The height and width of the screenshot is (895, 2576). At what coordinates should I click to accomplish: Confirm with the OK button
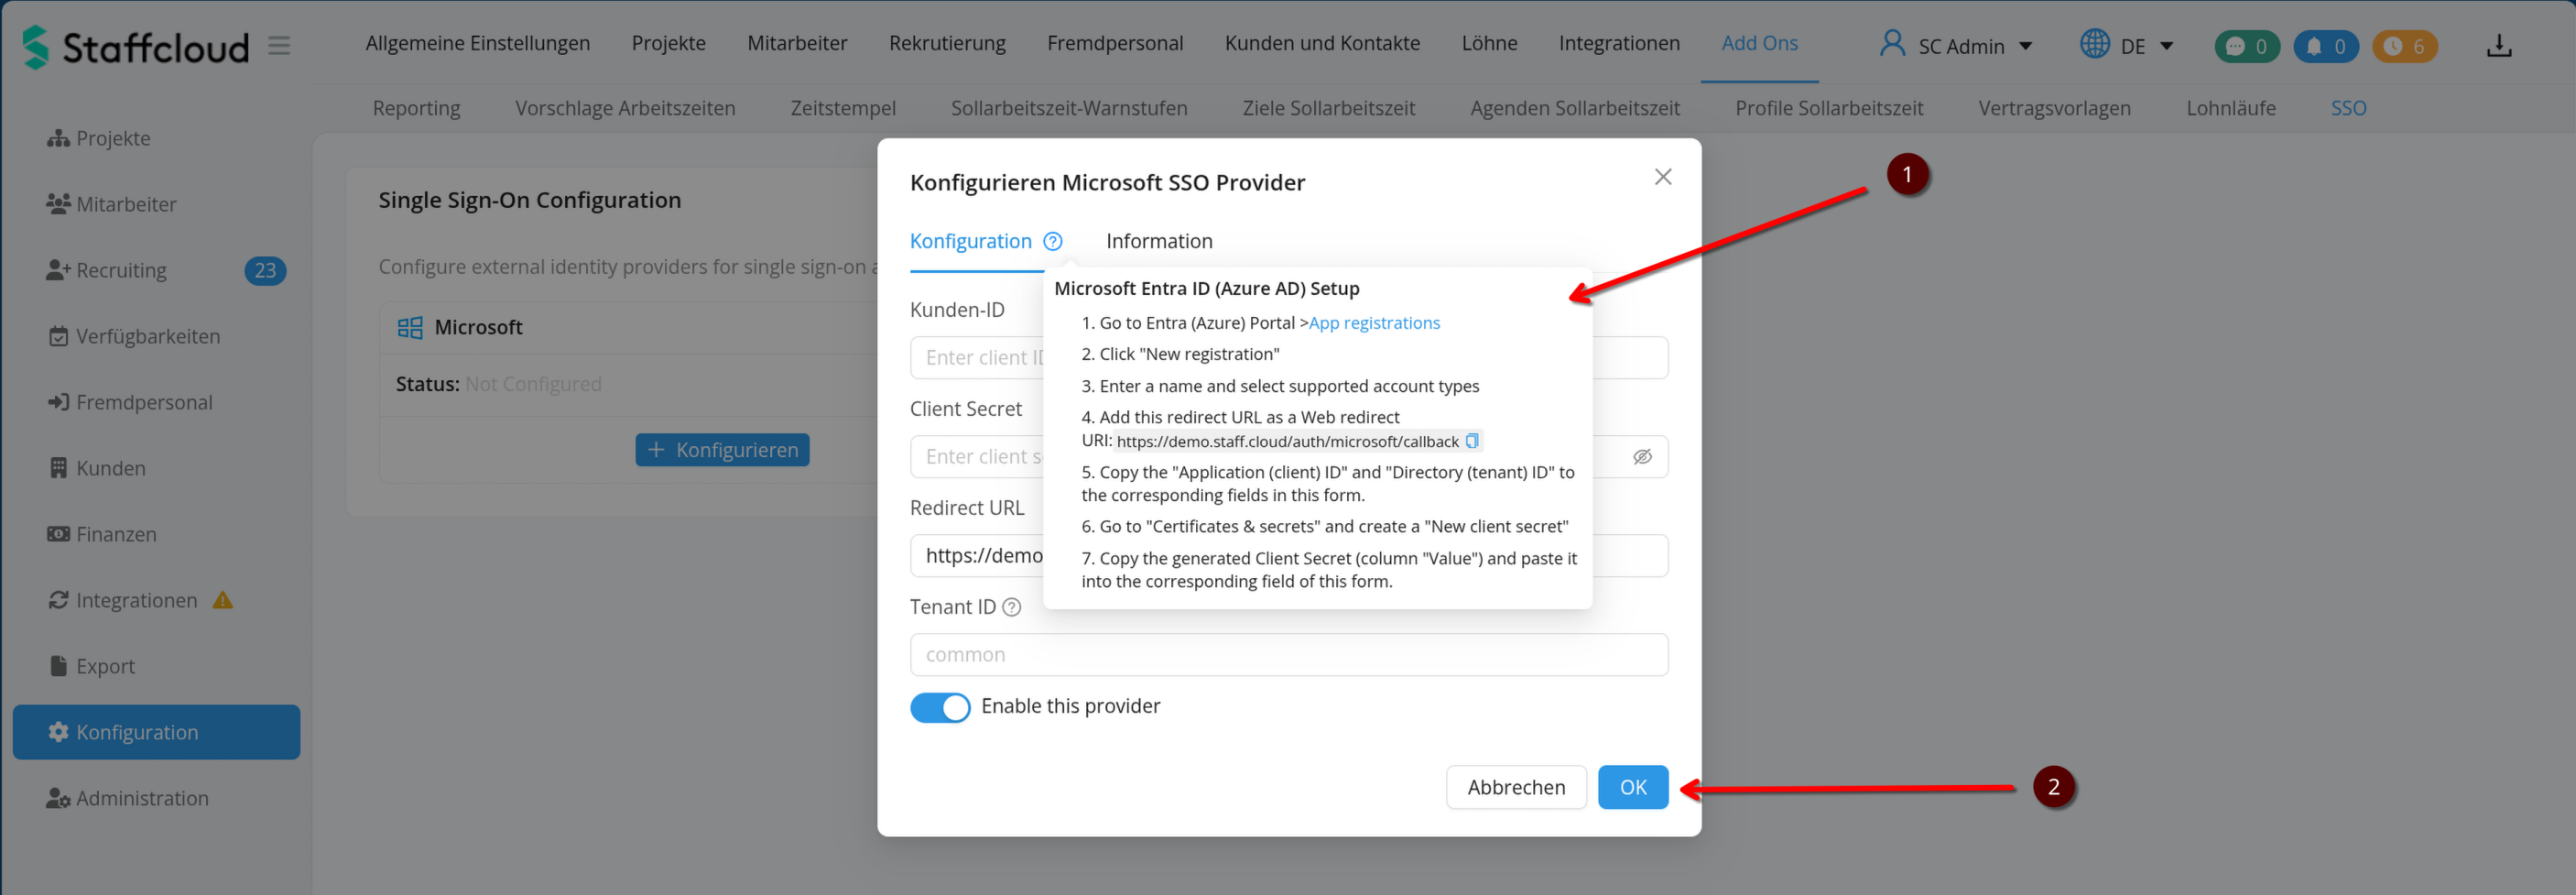pos(1632,787)
